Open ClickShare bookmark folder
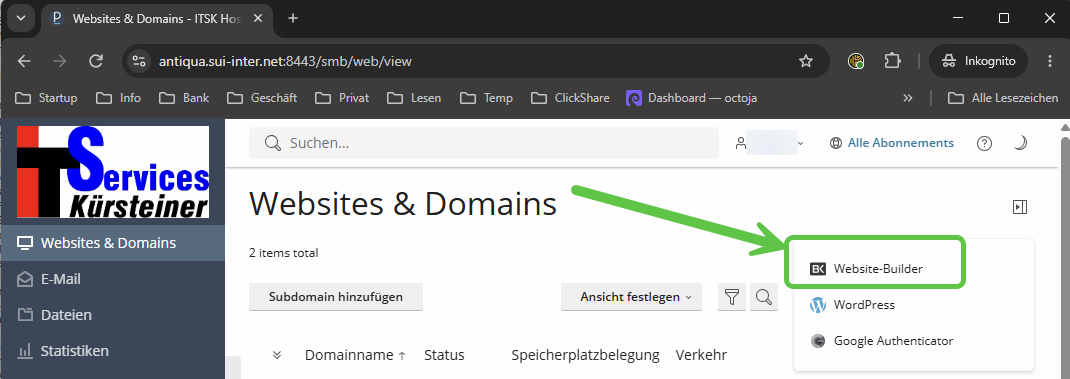Viewport: 1070px width, 379px height. [x=570, y=98]
